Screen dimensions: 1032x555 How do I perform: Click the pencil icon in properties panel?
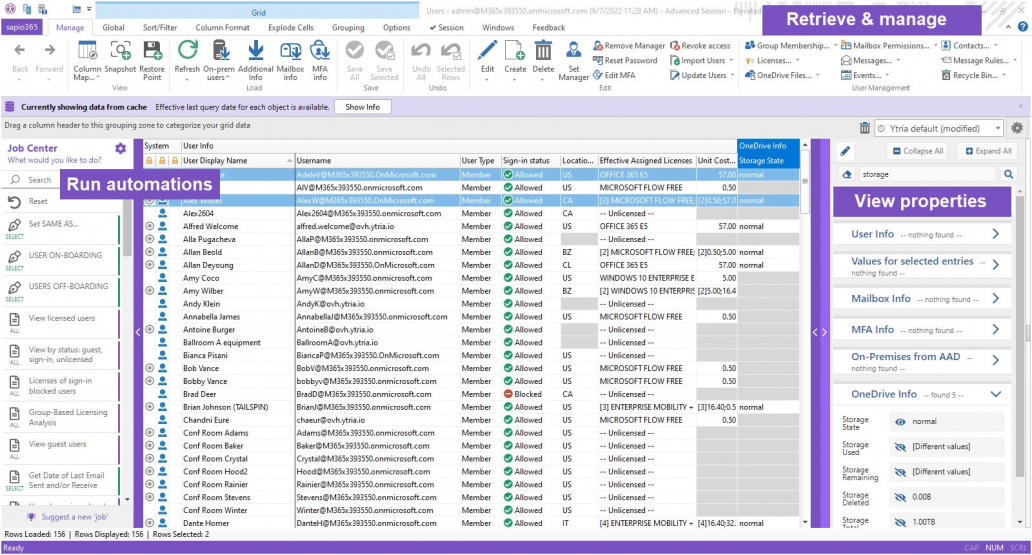coord(846,151)
